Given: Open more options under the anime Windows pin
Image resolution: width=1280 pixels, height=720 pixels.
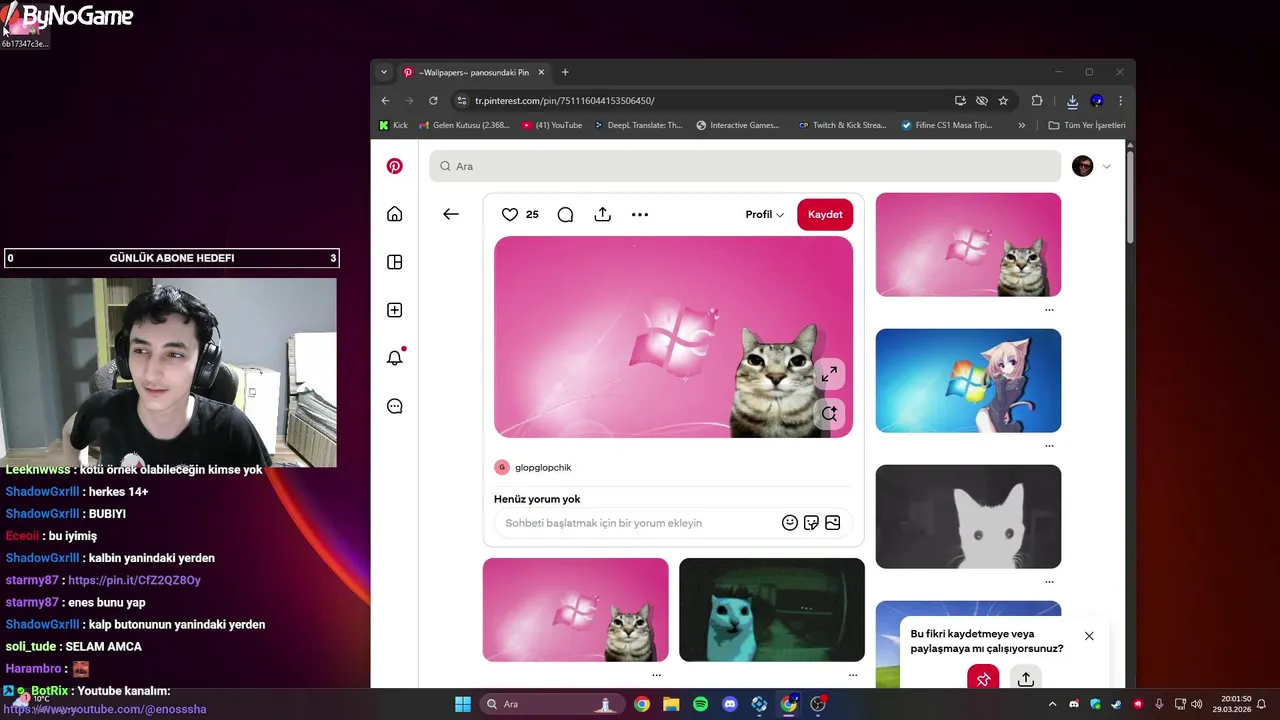Looking at the screenshot, I should 1049,446.
